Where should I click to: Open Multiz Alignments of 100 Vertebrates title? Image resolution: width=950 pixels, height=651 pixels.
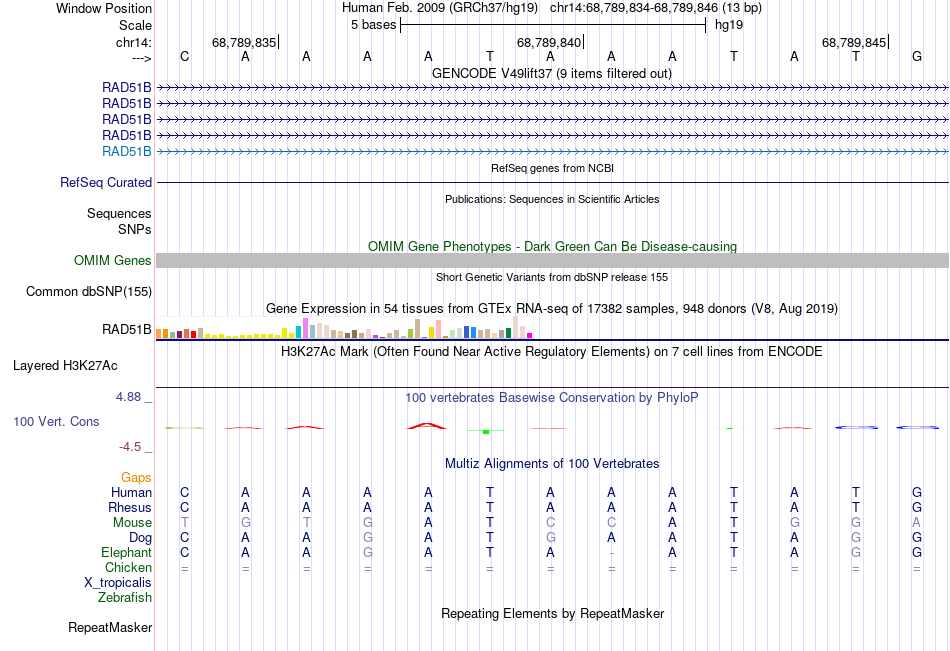552,464
